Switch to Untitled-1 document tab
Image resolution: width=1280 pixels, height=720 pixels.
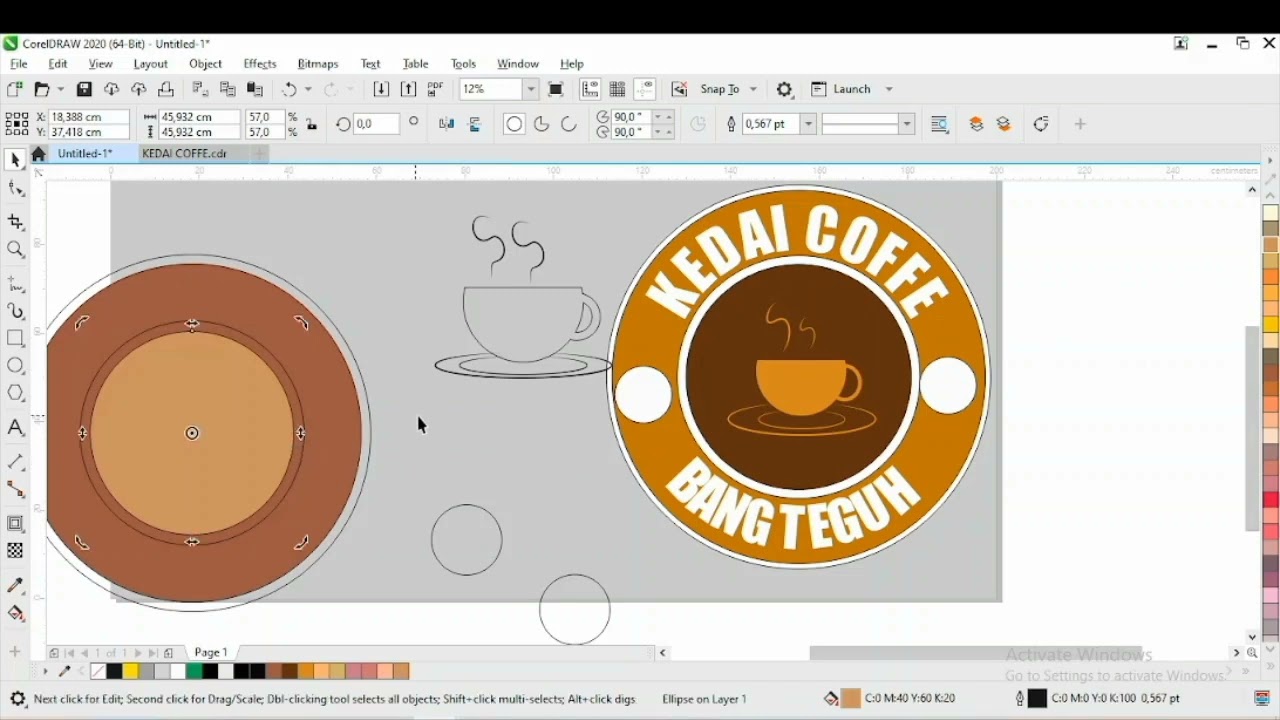click(x=93, y=154)
